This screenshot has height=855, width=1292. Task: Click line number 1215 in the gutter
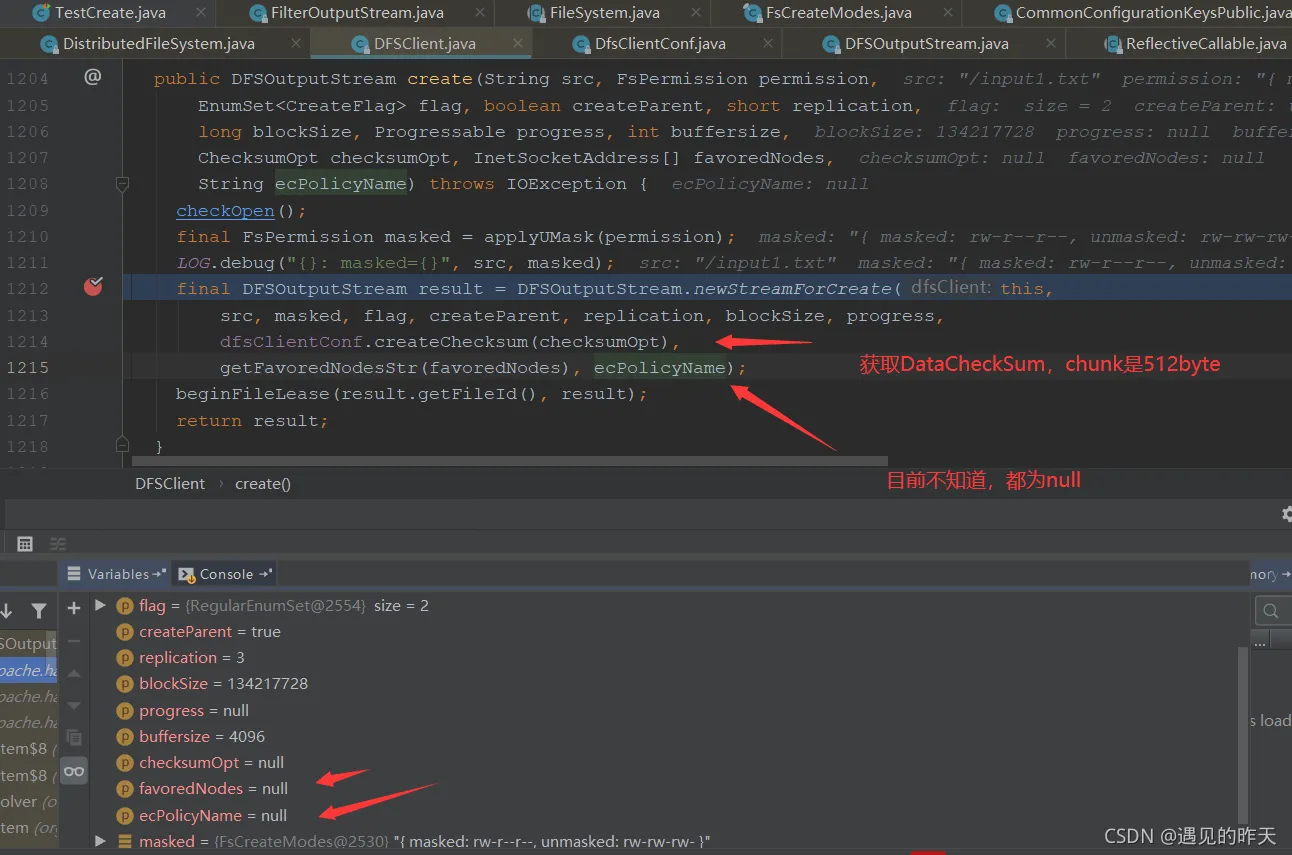(27, 367)
